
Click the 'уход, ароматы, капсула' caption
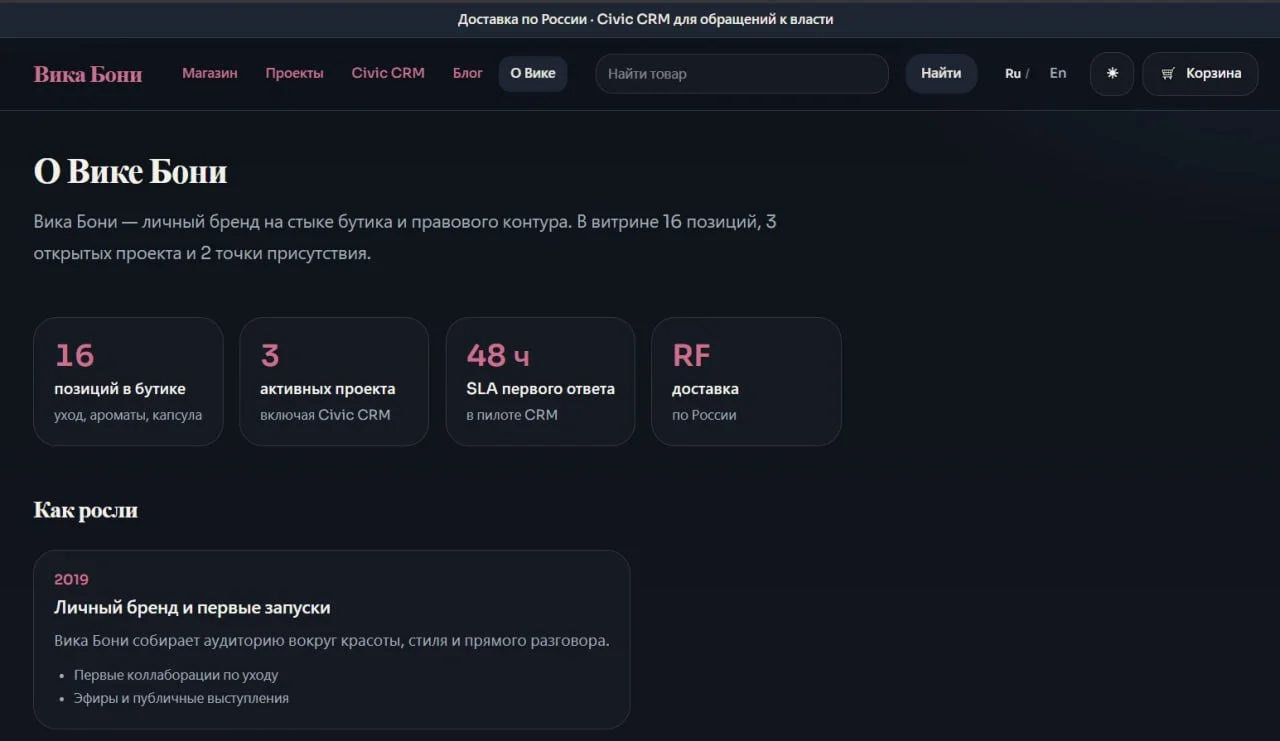[x=128, y=415]
